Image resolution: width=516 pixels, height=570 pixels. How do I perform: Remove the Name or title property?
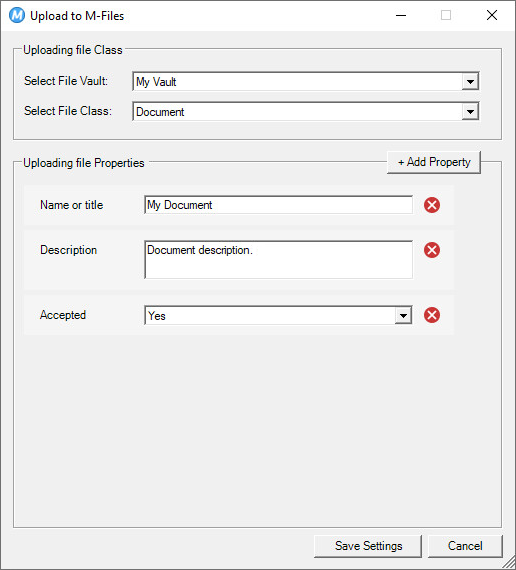432,205
